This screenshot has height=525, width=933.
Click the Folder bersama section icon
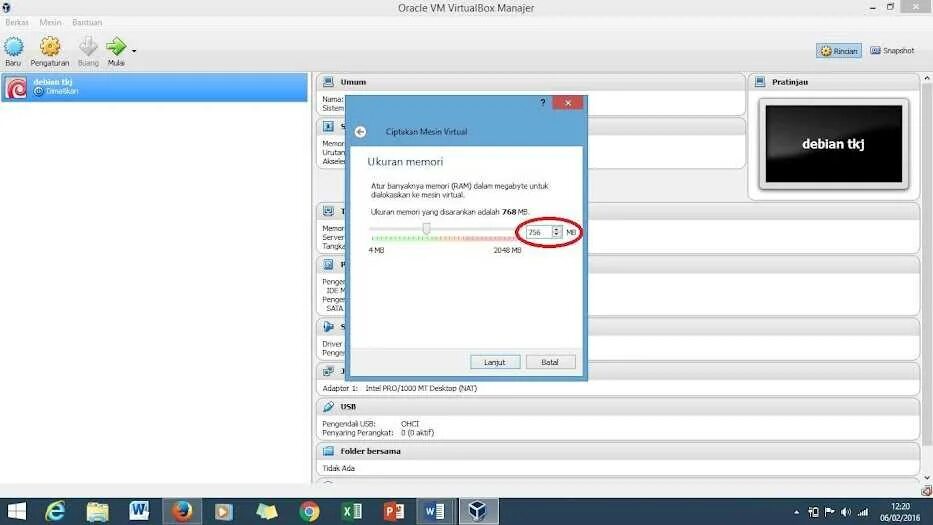(x=328, y=451)
